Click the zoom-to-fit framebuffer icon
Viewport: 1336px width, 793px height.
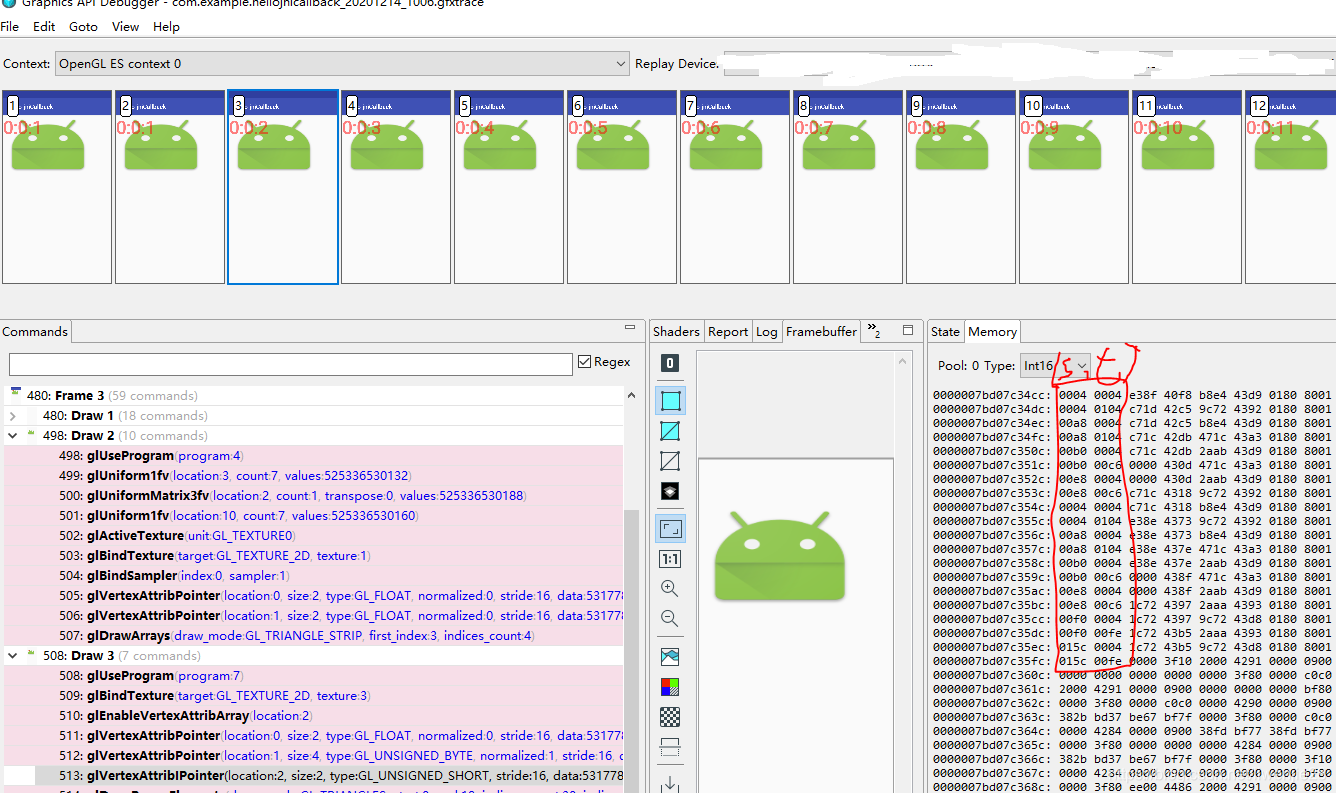pos(670,528)
